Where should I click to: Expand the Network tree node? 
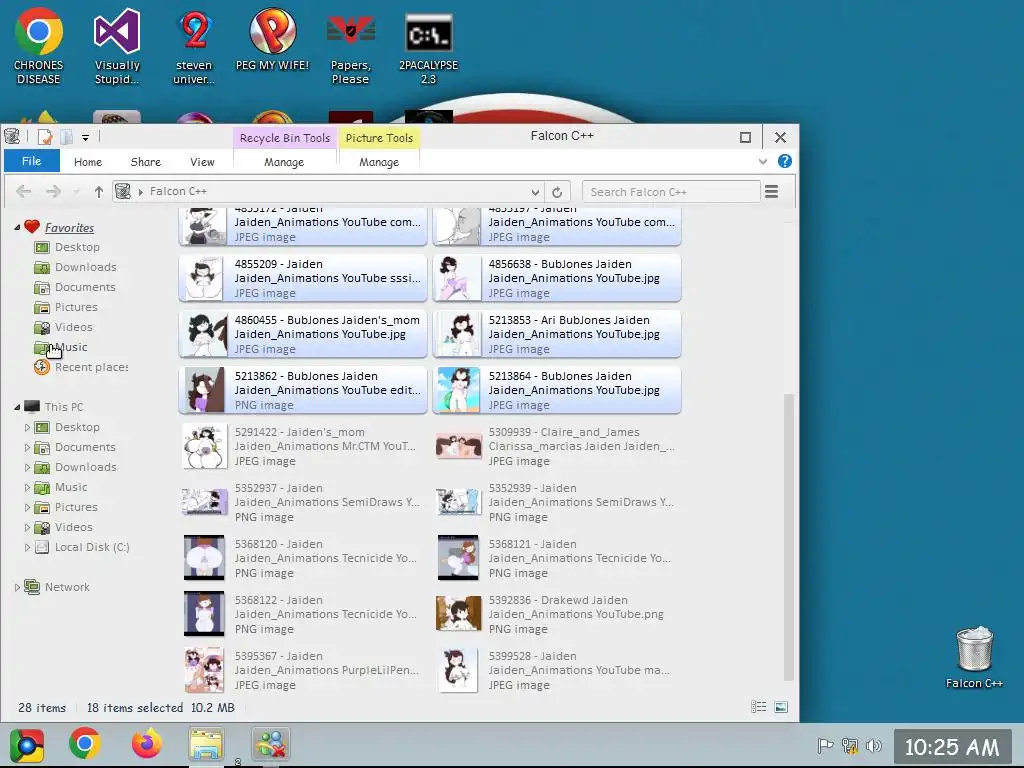click(x=17, y=587)
